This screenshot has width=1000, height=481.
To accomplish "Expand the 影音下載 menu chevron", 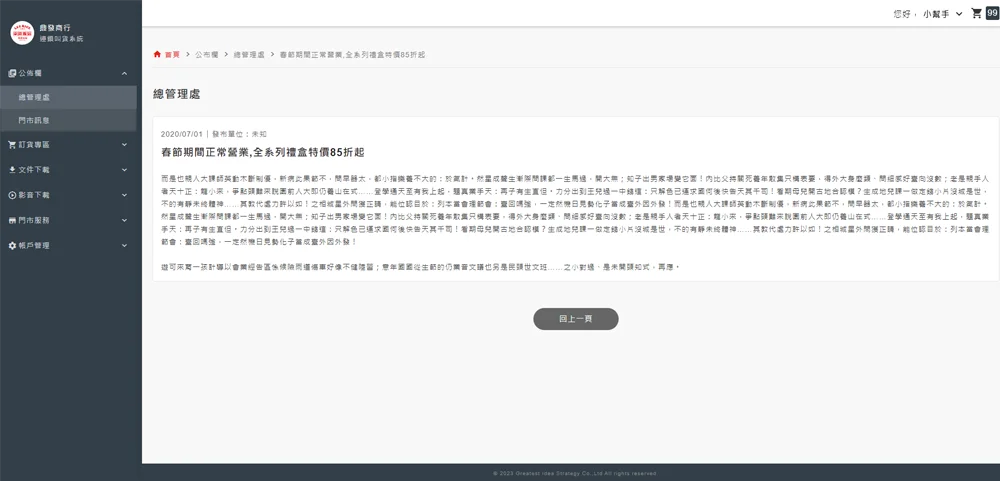I will point(124,195).
